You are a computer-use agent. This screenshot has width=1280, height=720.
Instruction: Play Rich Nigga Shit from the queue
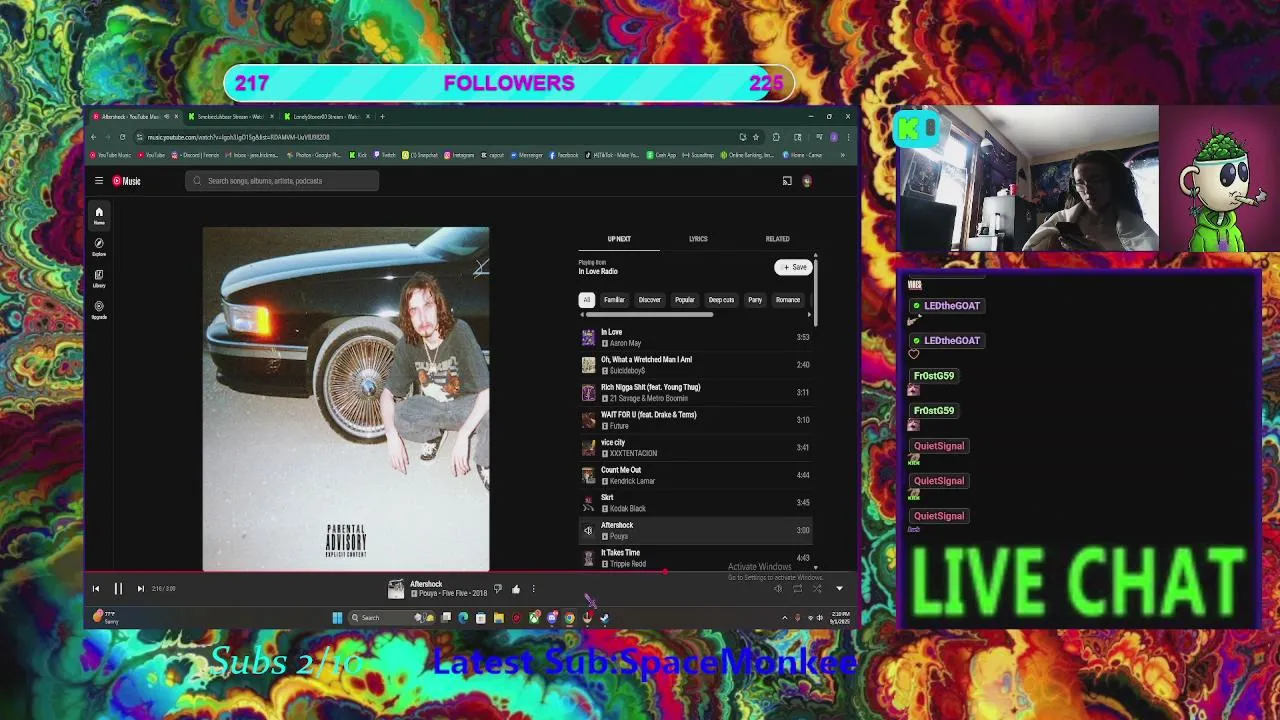coord(697,393)
